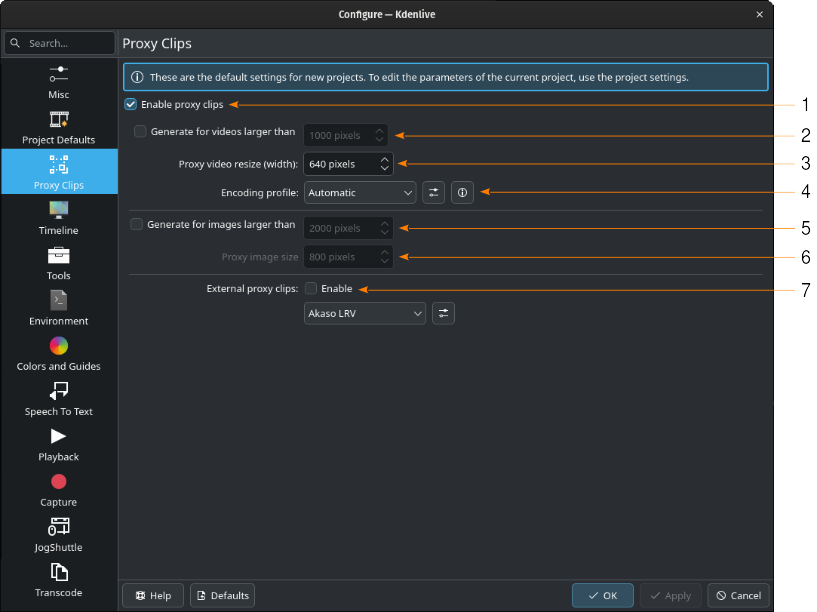Select the Environment settings section

58,308
